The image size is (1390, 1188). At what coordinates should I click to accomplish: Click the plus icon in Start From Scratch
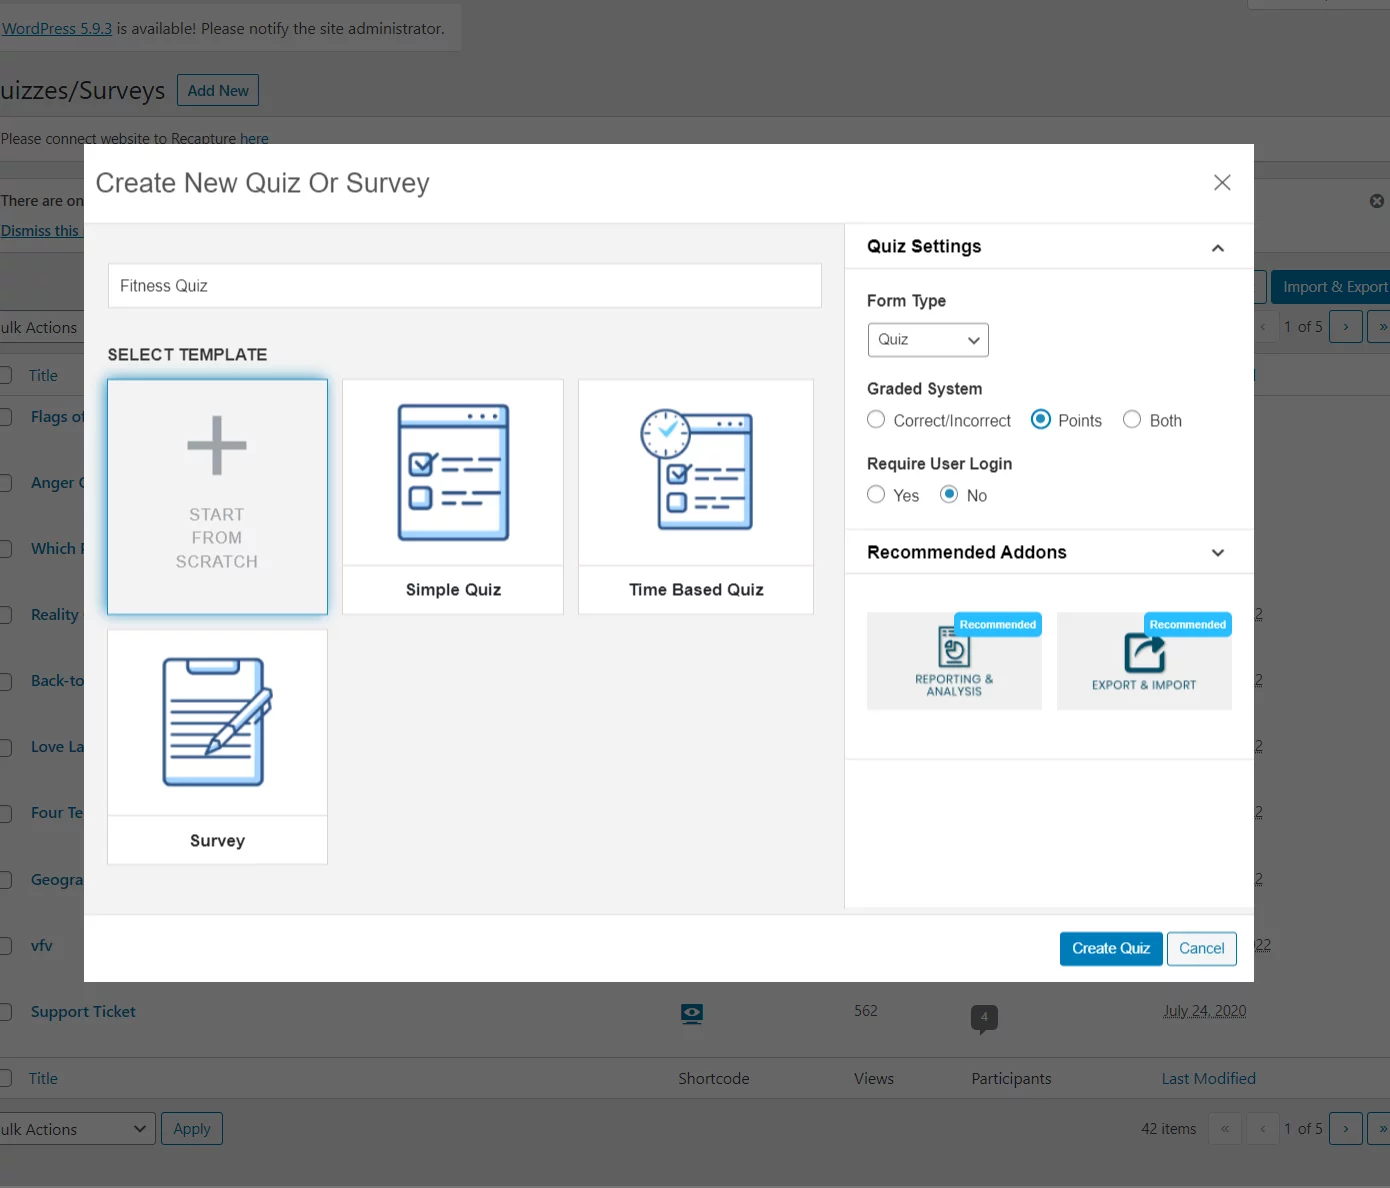click(217, 445)
